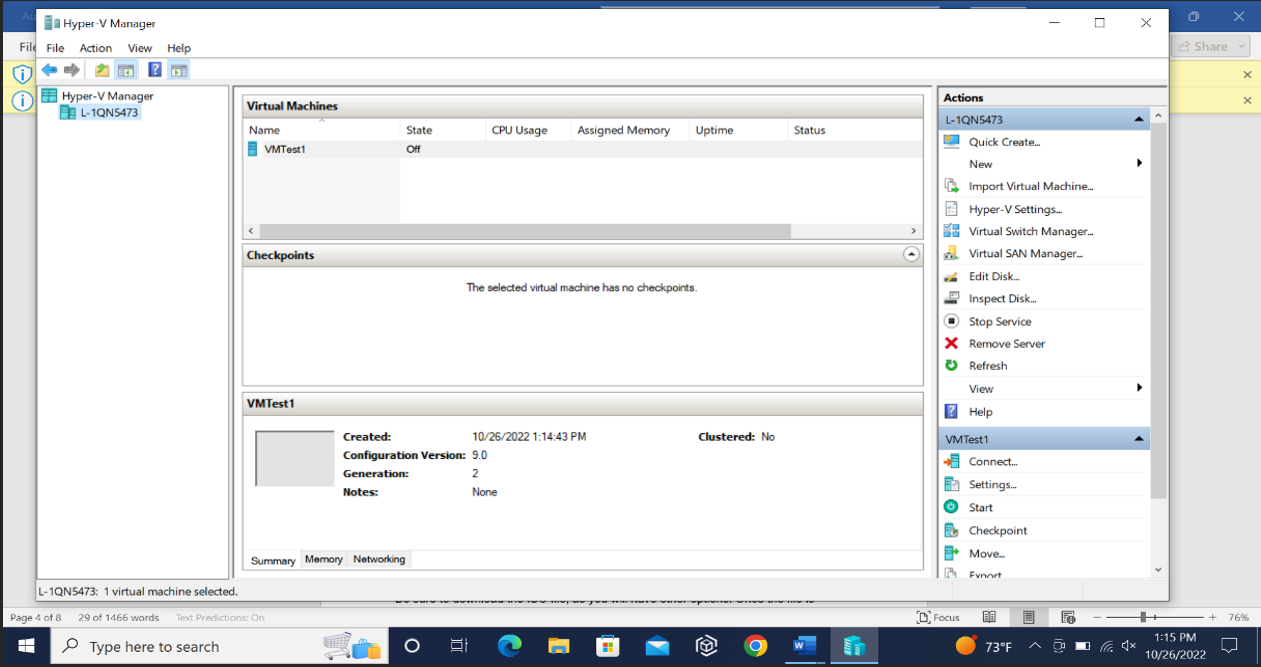Click the Import Virtual Machine icon
The height and width of the screenshot is (667, 1261).
click(952, 186)
